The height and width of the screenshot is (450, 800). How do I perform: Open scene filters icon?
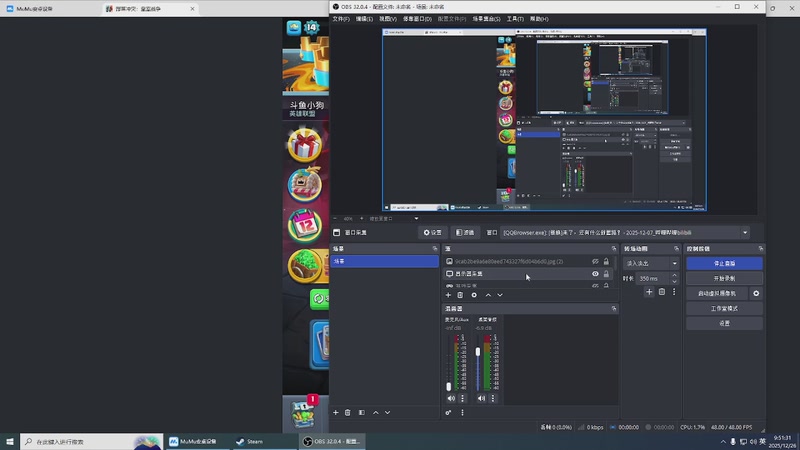[x=362, y=413]
